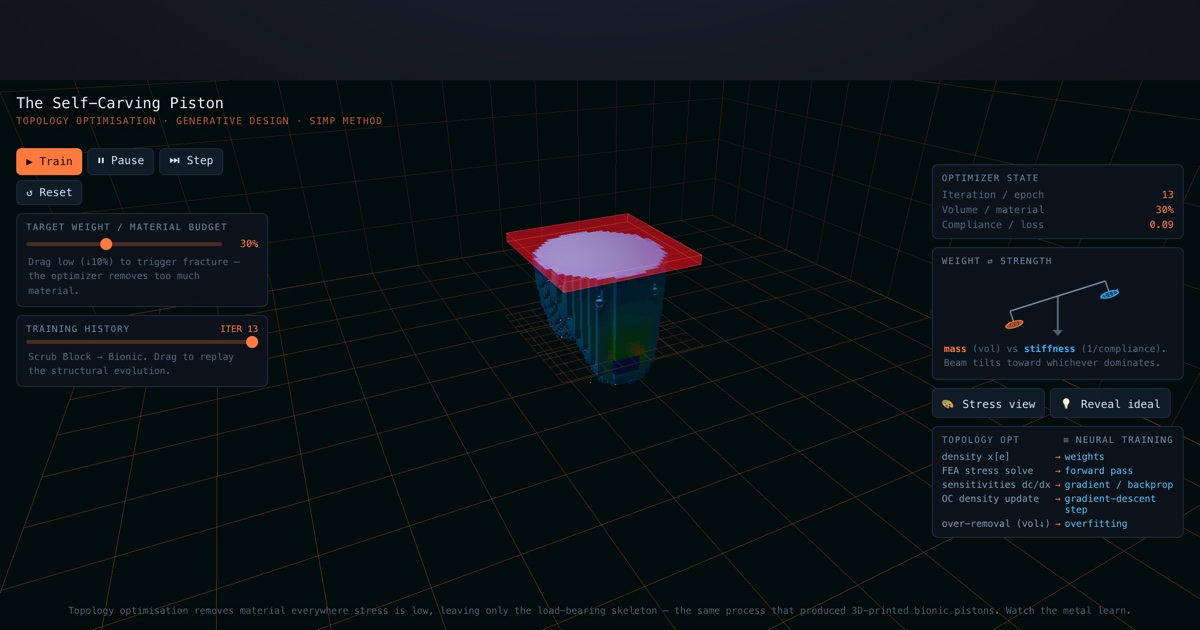Click the Iteration / epoch value 13
The image size is (1200, 630).
point(1167,195)
